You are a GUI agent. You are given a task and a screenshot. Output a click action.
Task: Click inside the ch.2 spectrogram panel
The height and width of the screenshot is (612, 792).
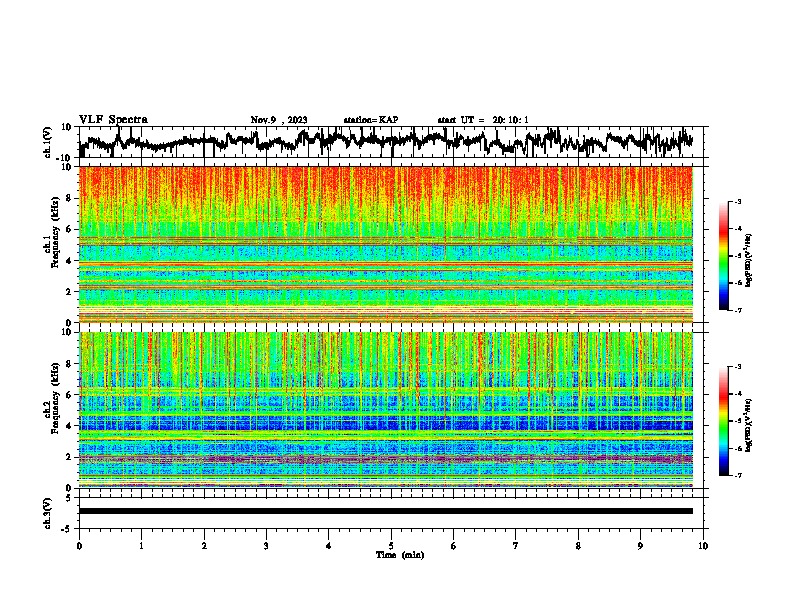point(386,410)
